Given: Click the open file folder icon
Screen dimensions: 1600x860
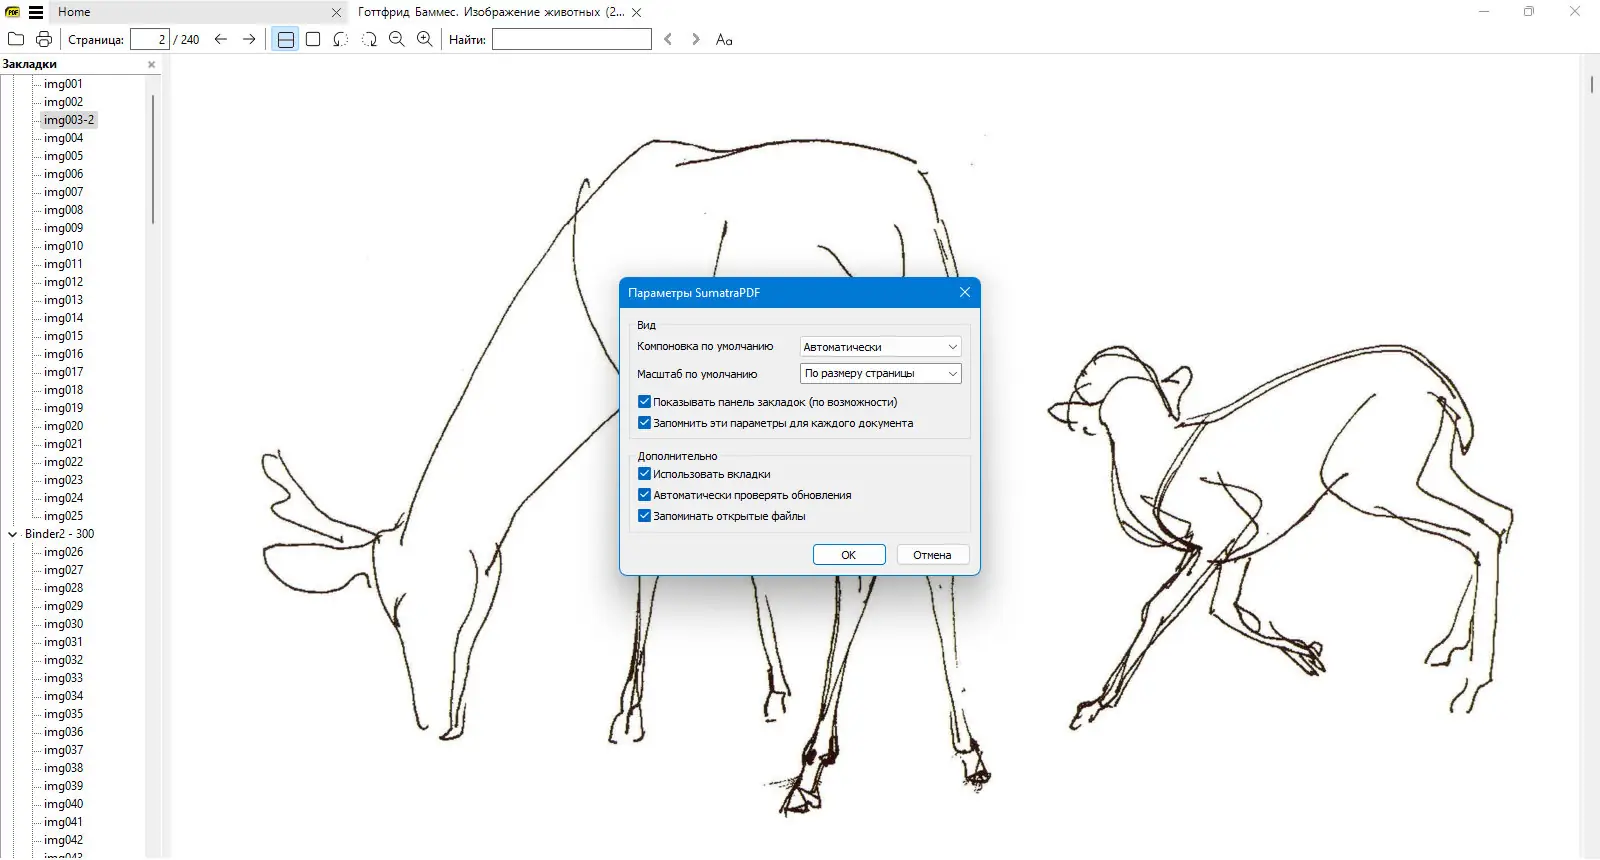Looking at the screenshot, I should (x=16, y=39).
